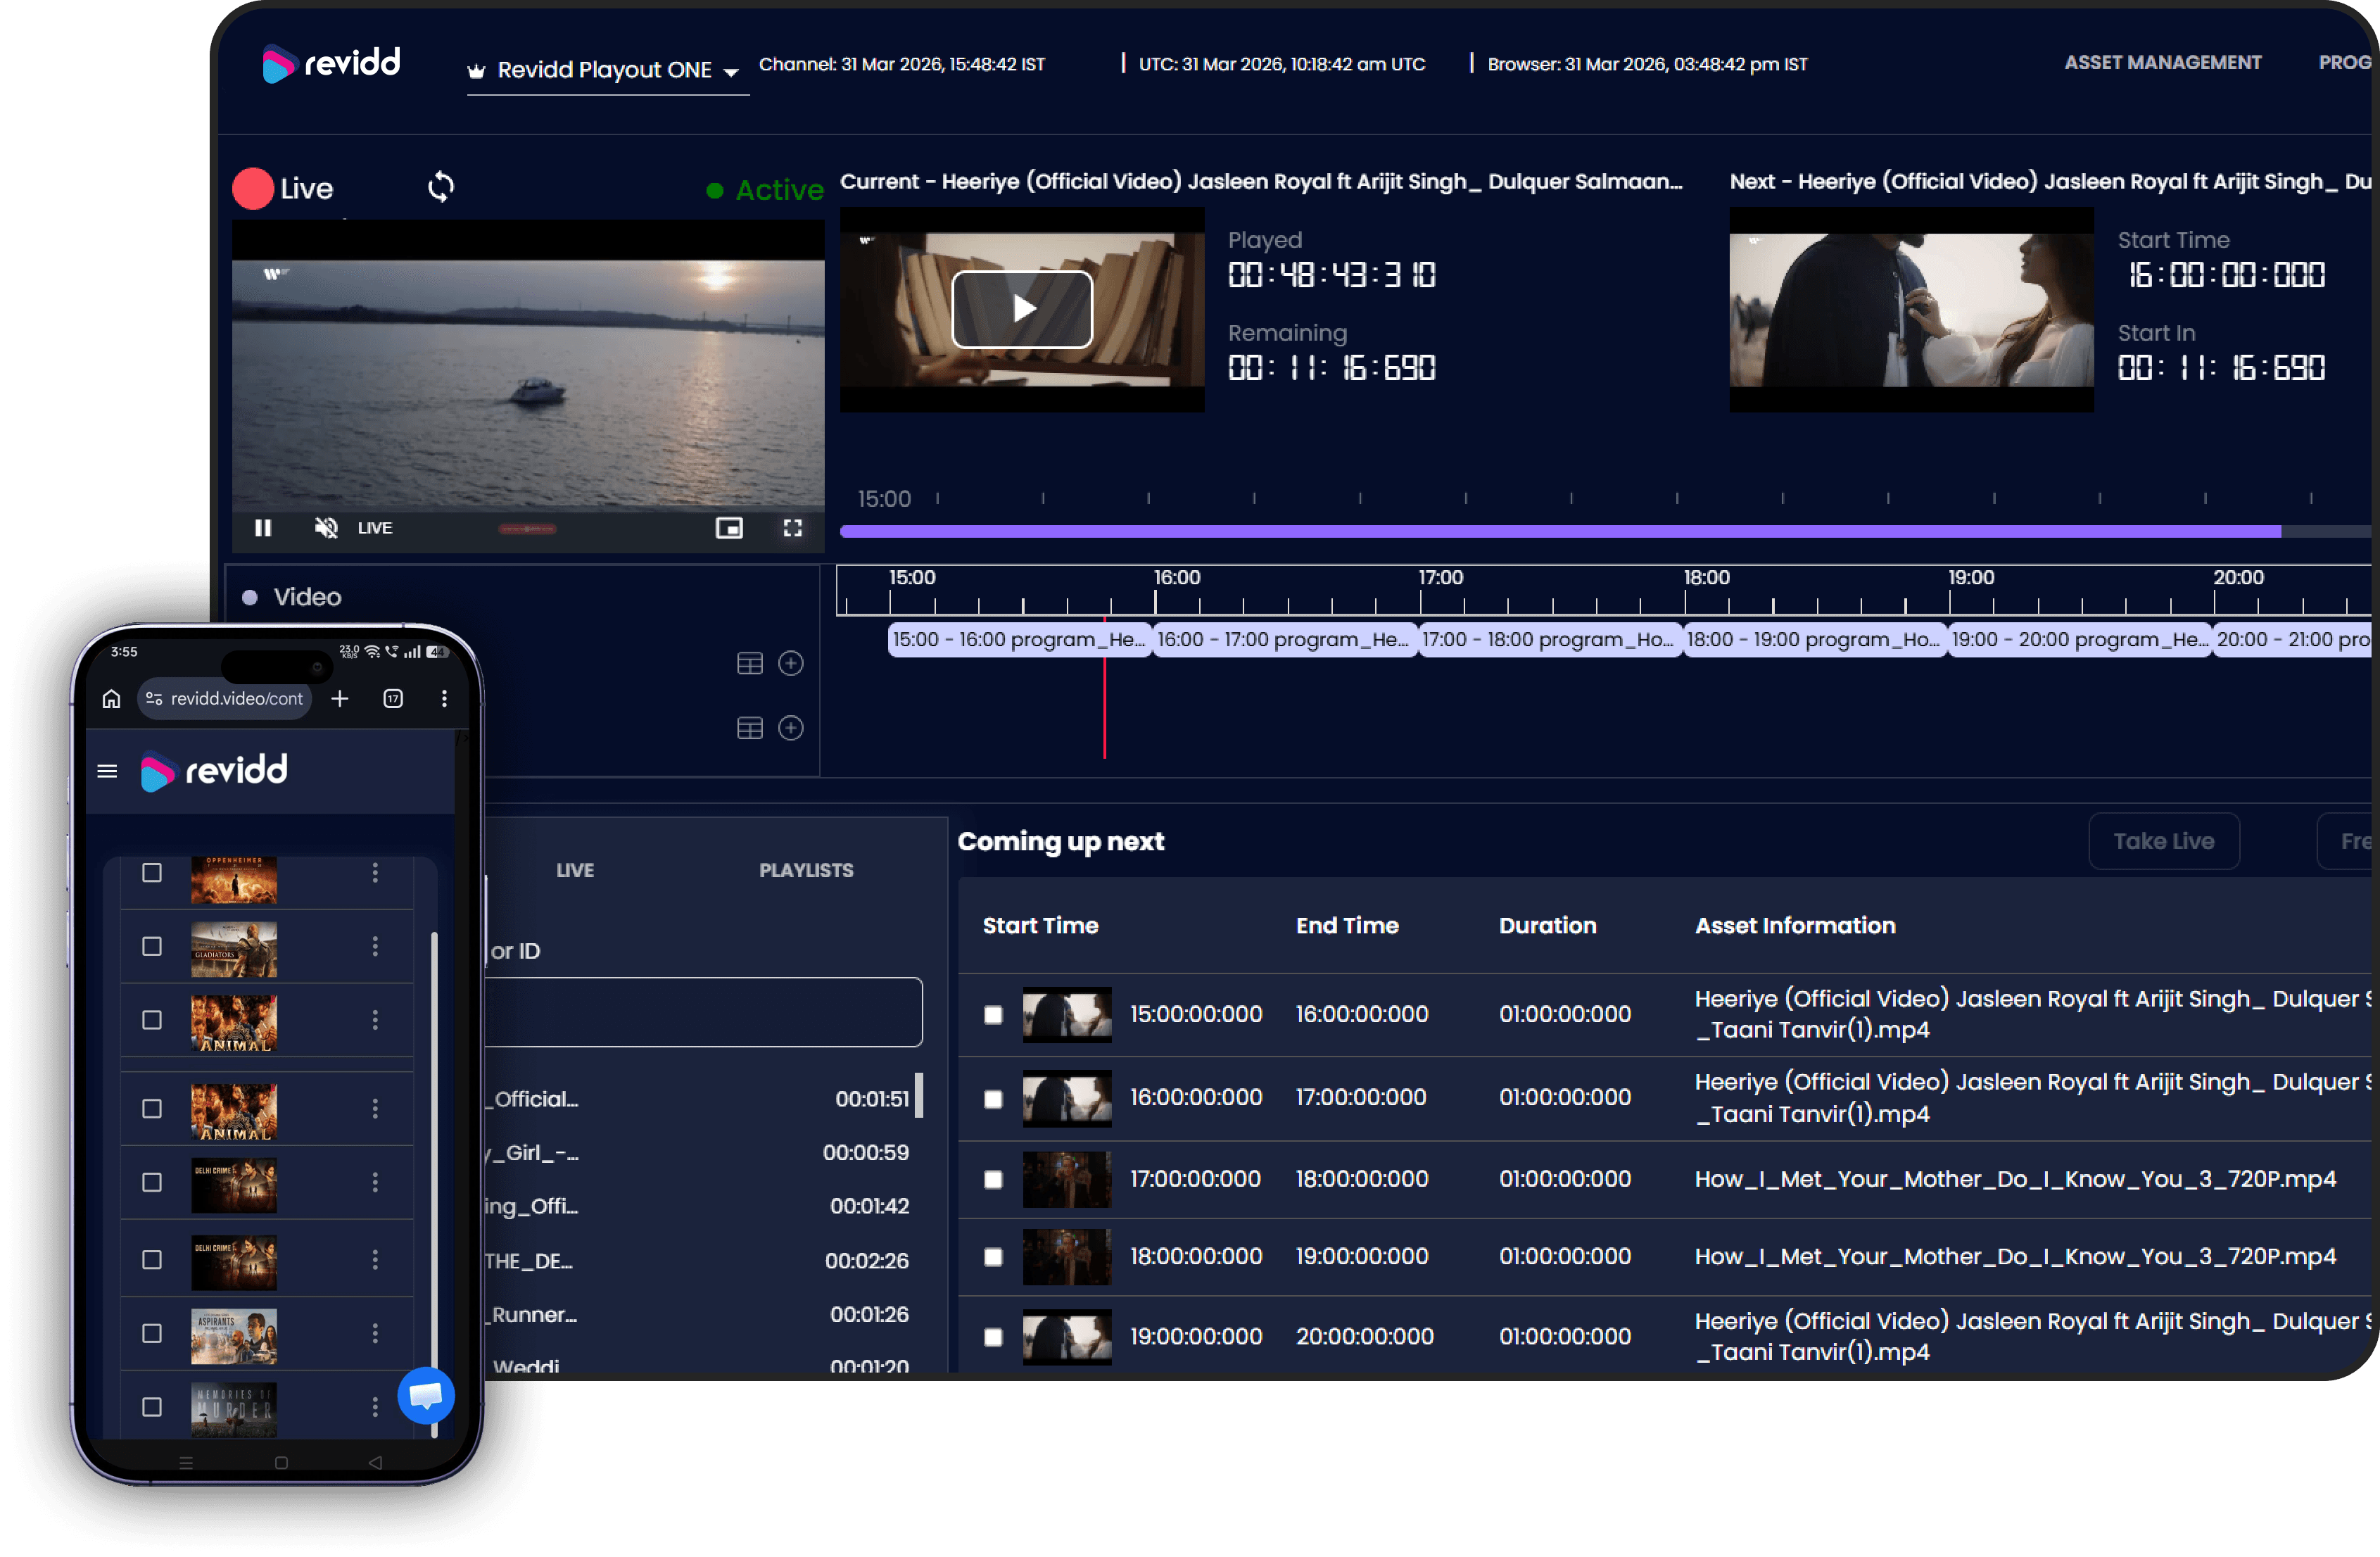This screenshot has height=1557, width=2380.
Task: Check the 17:00:00:000 schedule row checkbox
Action: 993,1180
